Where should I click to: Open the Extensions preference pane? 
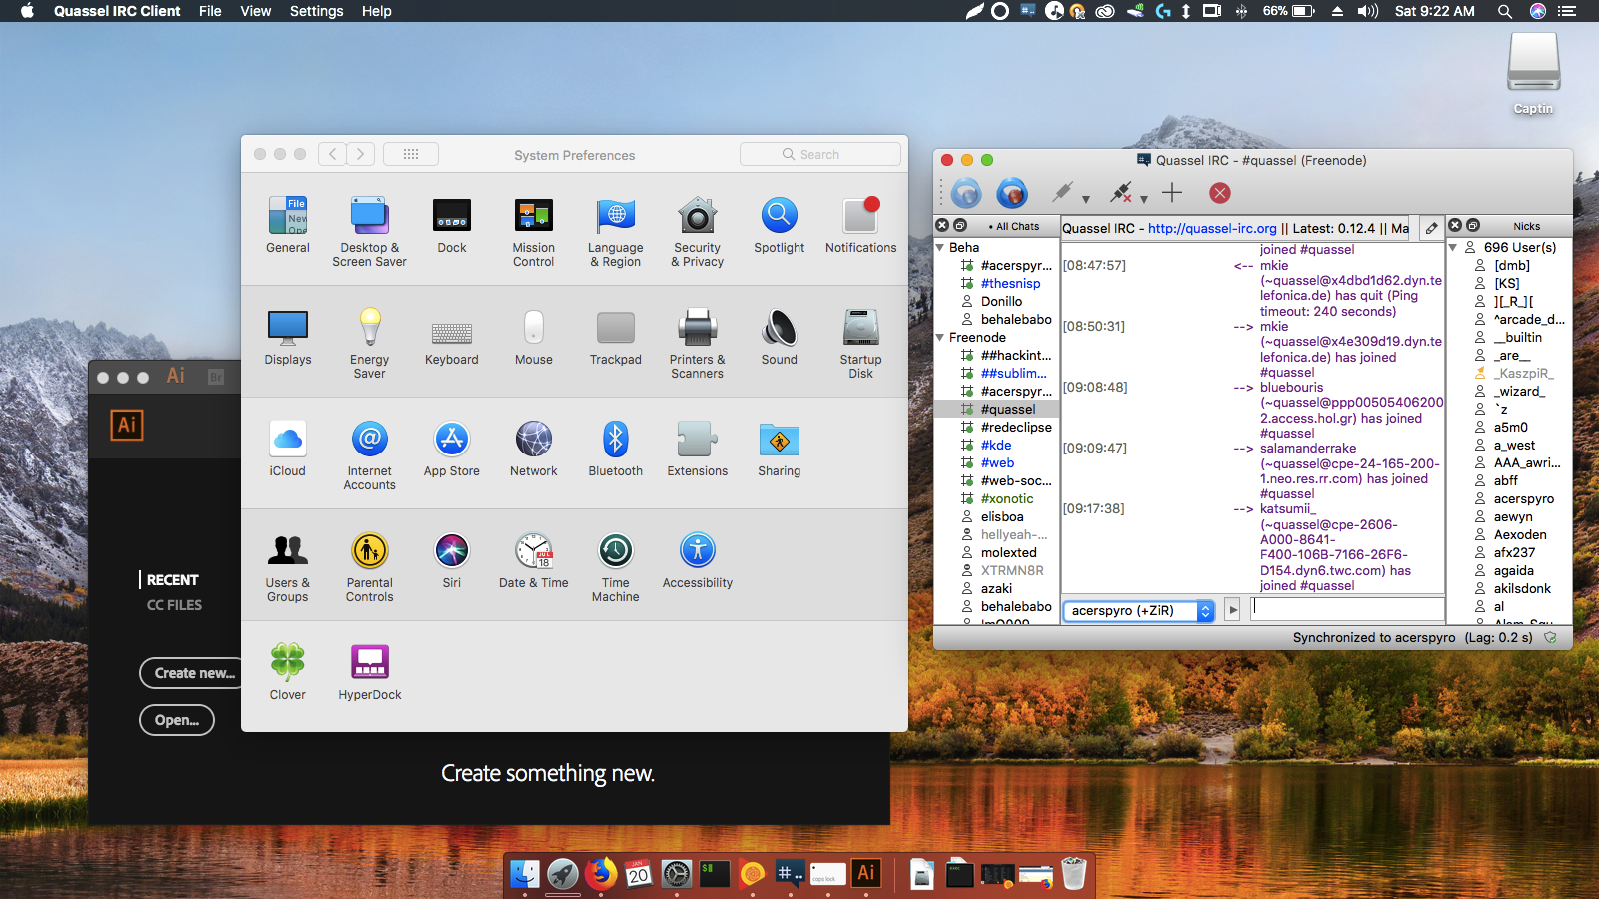698,449
